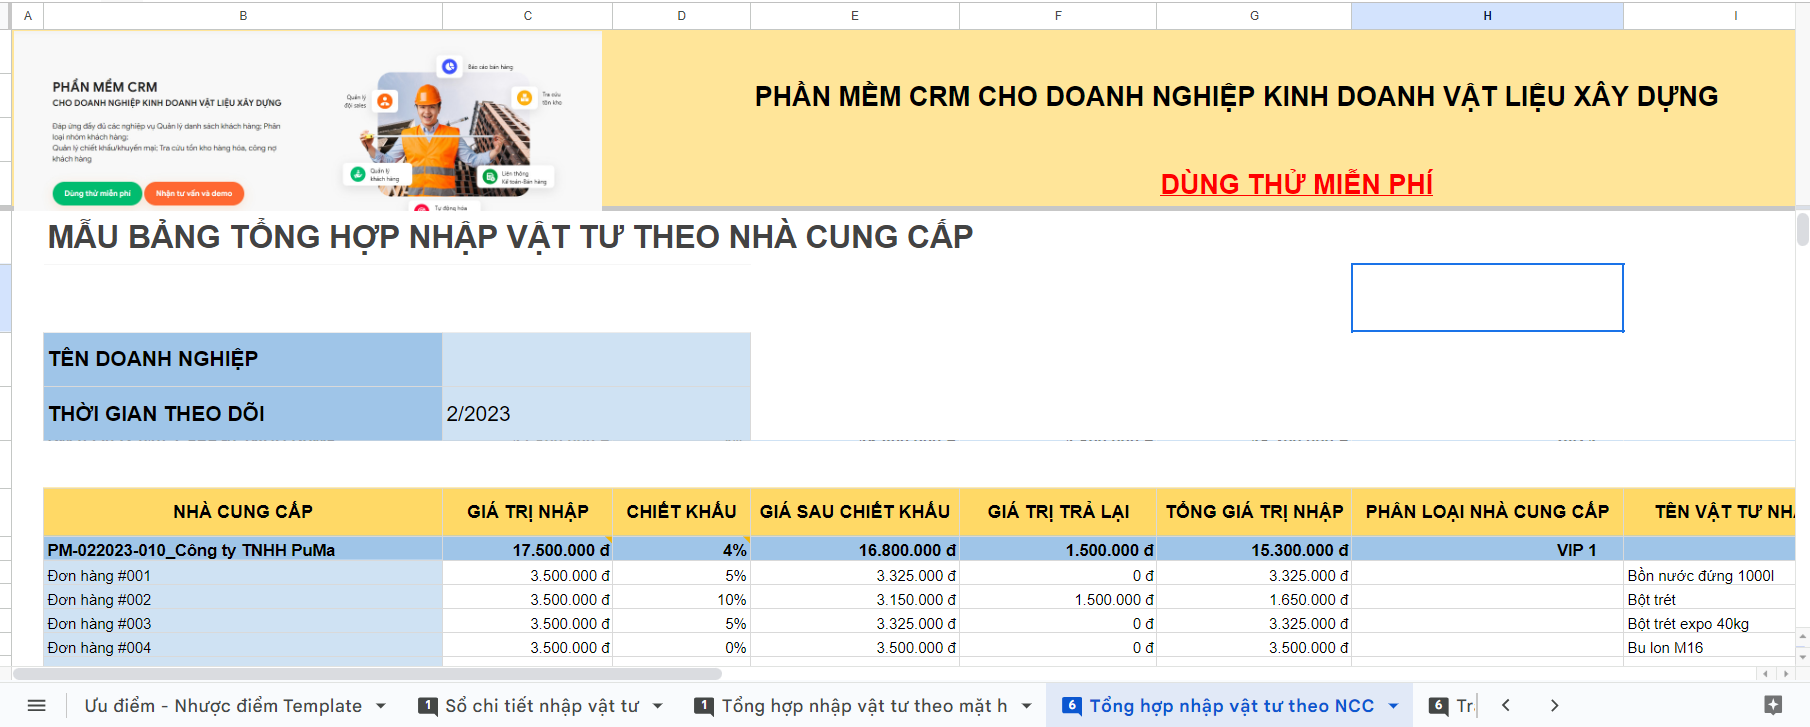
Task: Switch to 'Ưu điểm - Nhược điểm Template' sheet
Action: click(x=223, y=706)
